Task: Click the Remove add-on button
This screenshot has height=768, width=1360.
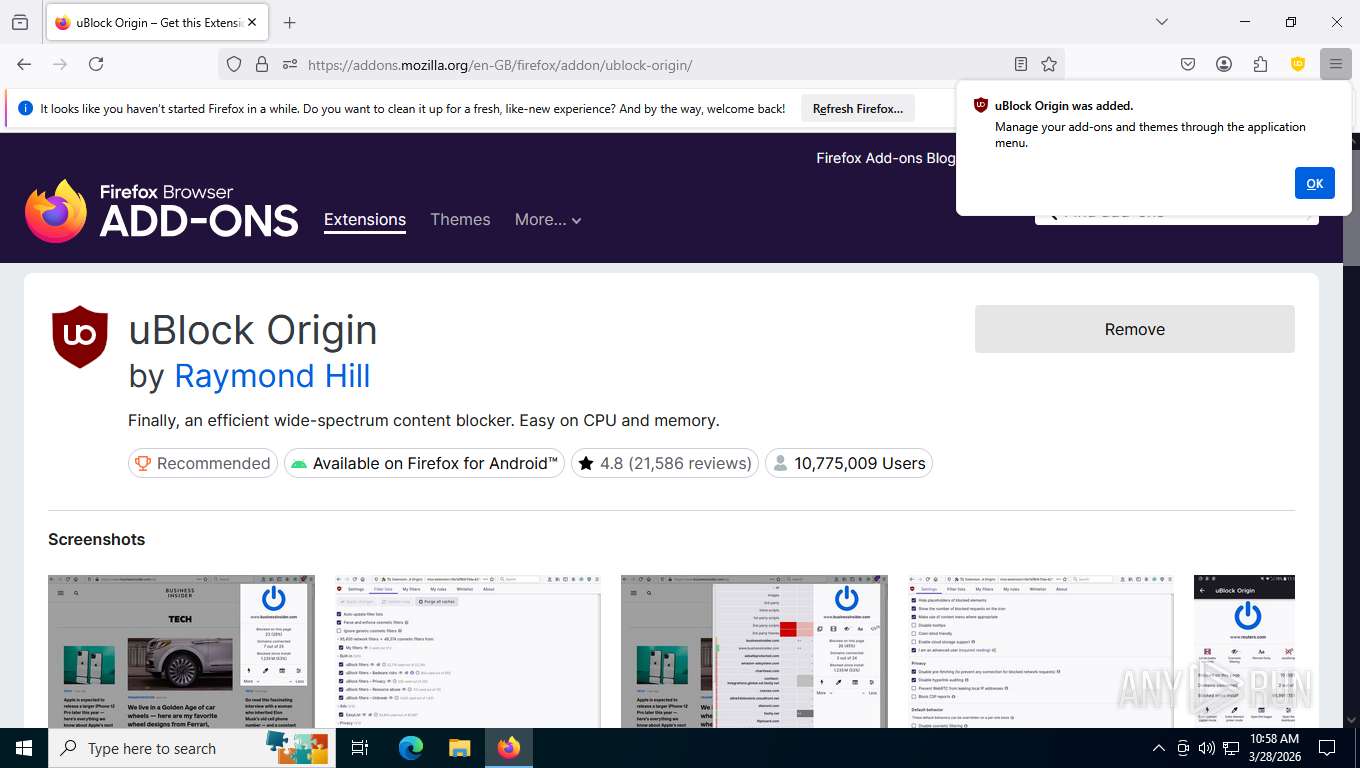Action: tap(1135, 329)
